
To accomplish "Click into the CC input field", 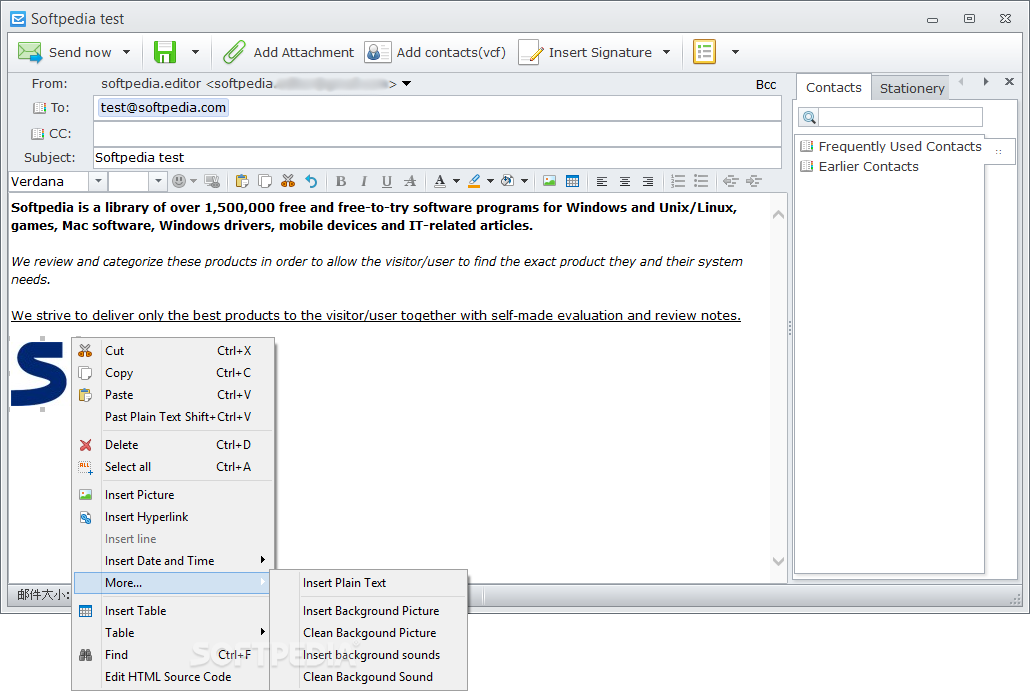I will (x=437, y=134).
